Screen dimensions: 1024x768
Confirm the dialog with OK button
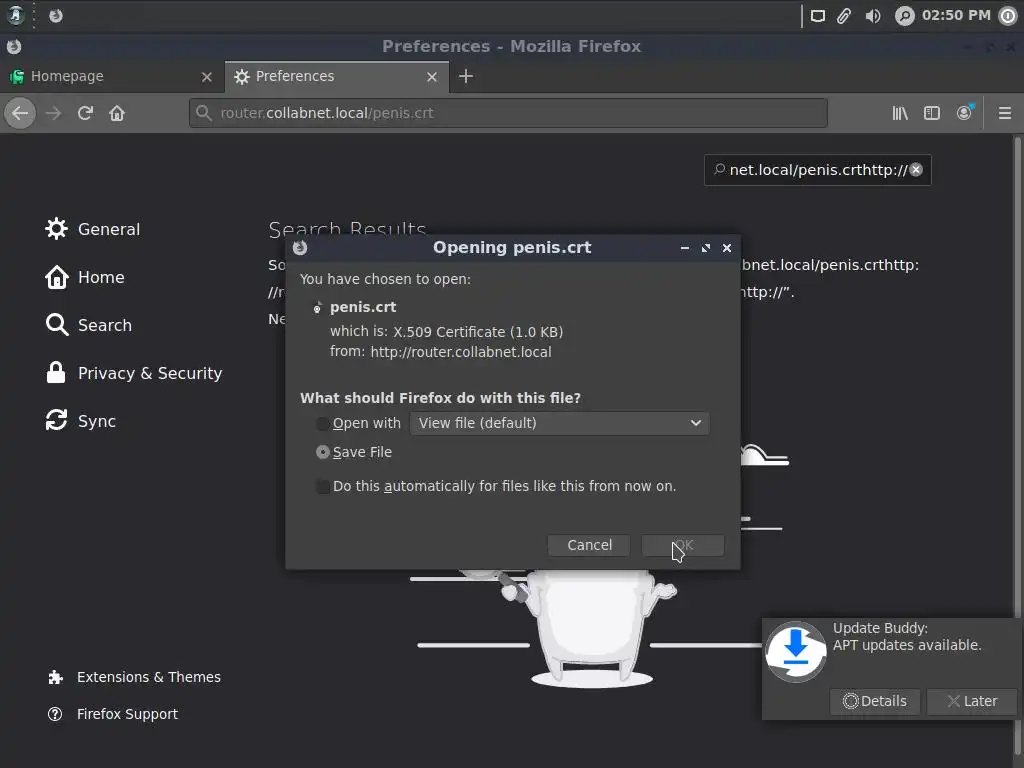tap(682, 545)
